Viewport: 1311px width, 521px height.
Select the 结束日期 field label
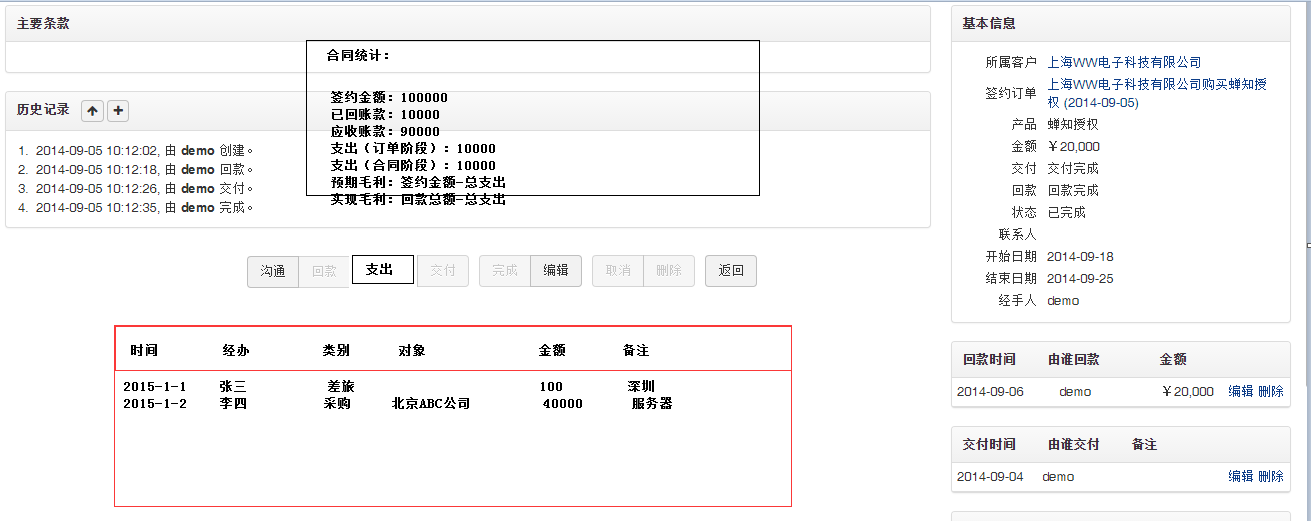(1011, 278)
